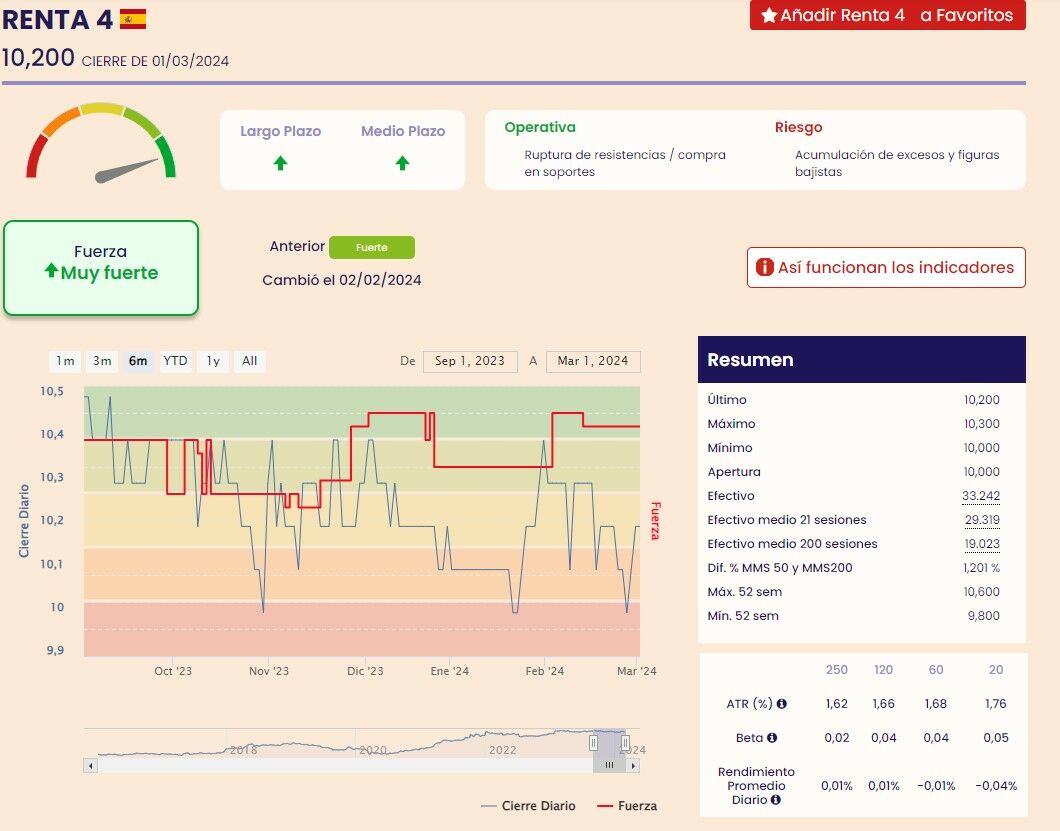Click the info icon beside Beta
This screenshot has height=831, width=1060.
(772, 738)
